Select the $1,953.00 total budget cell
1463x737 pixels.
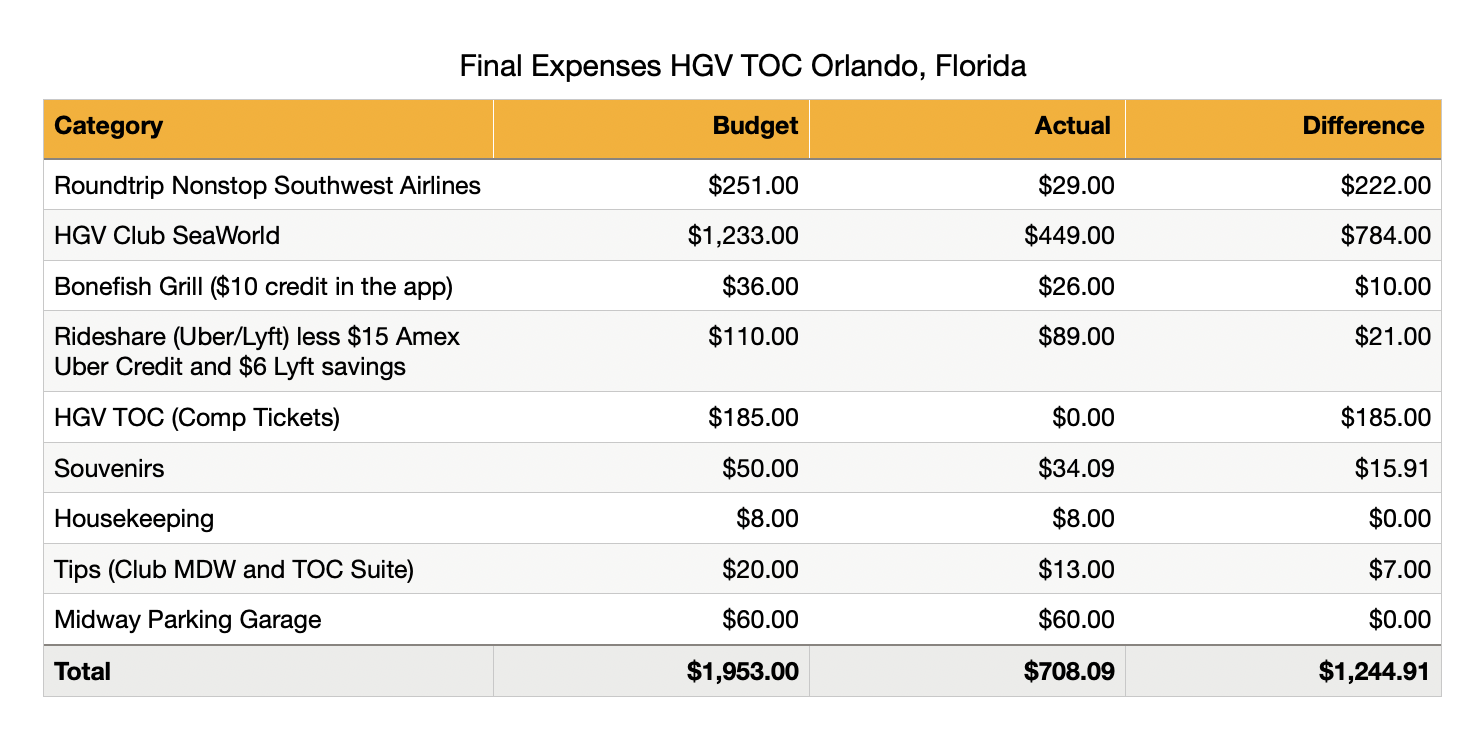click(743, 672)
